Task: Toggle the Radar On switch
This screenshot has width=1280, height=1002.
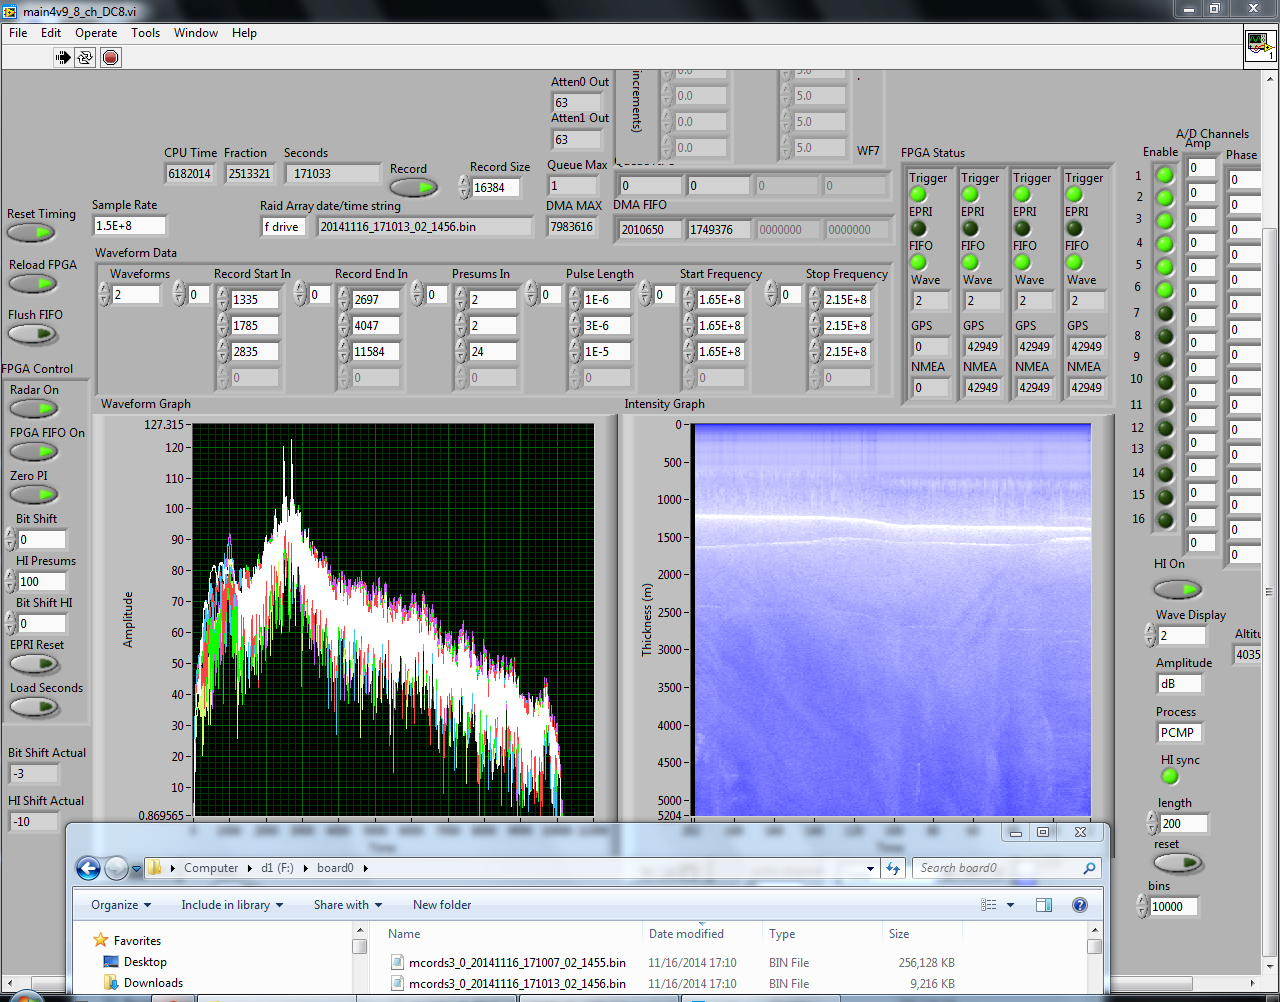Action: coord(34,409)
